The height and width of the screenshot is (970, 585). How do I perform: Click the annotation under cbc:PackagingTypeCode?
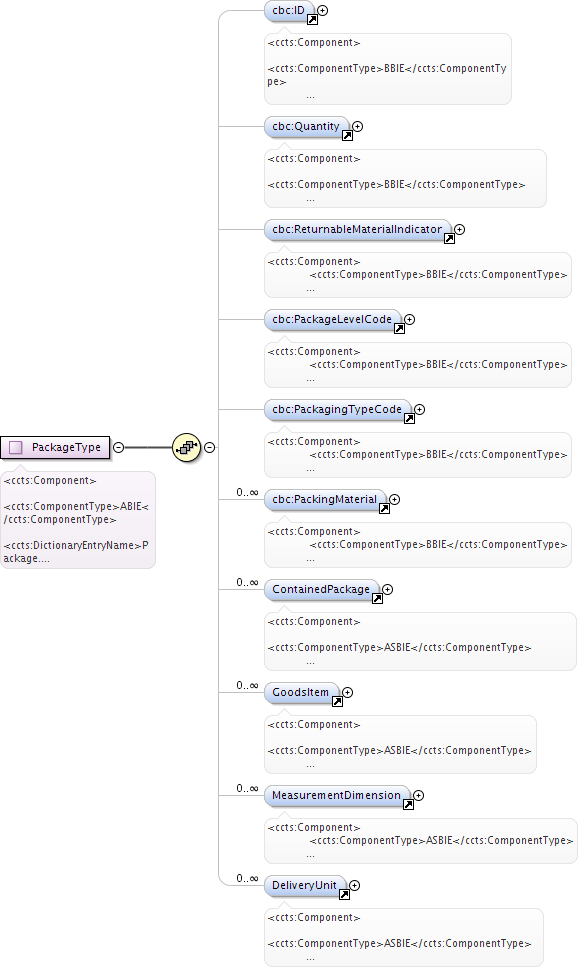tap(418, 455)
